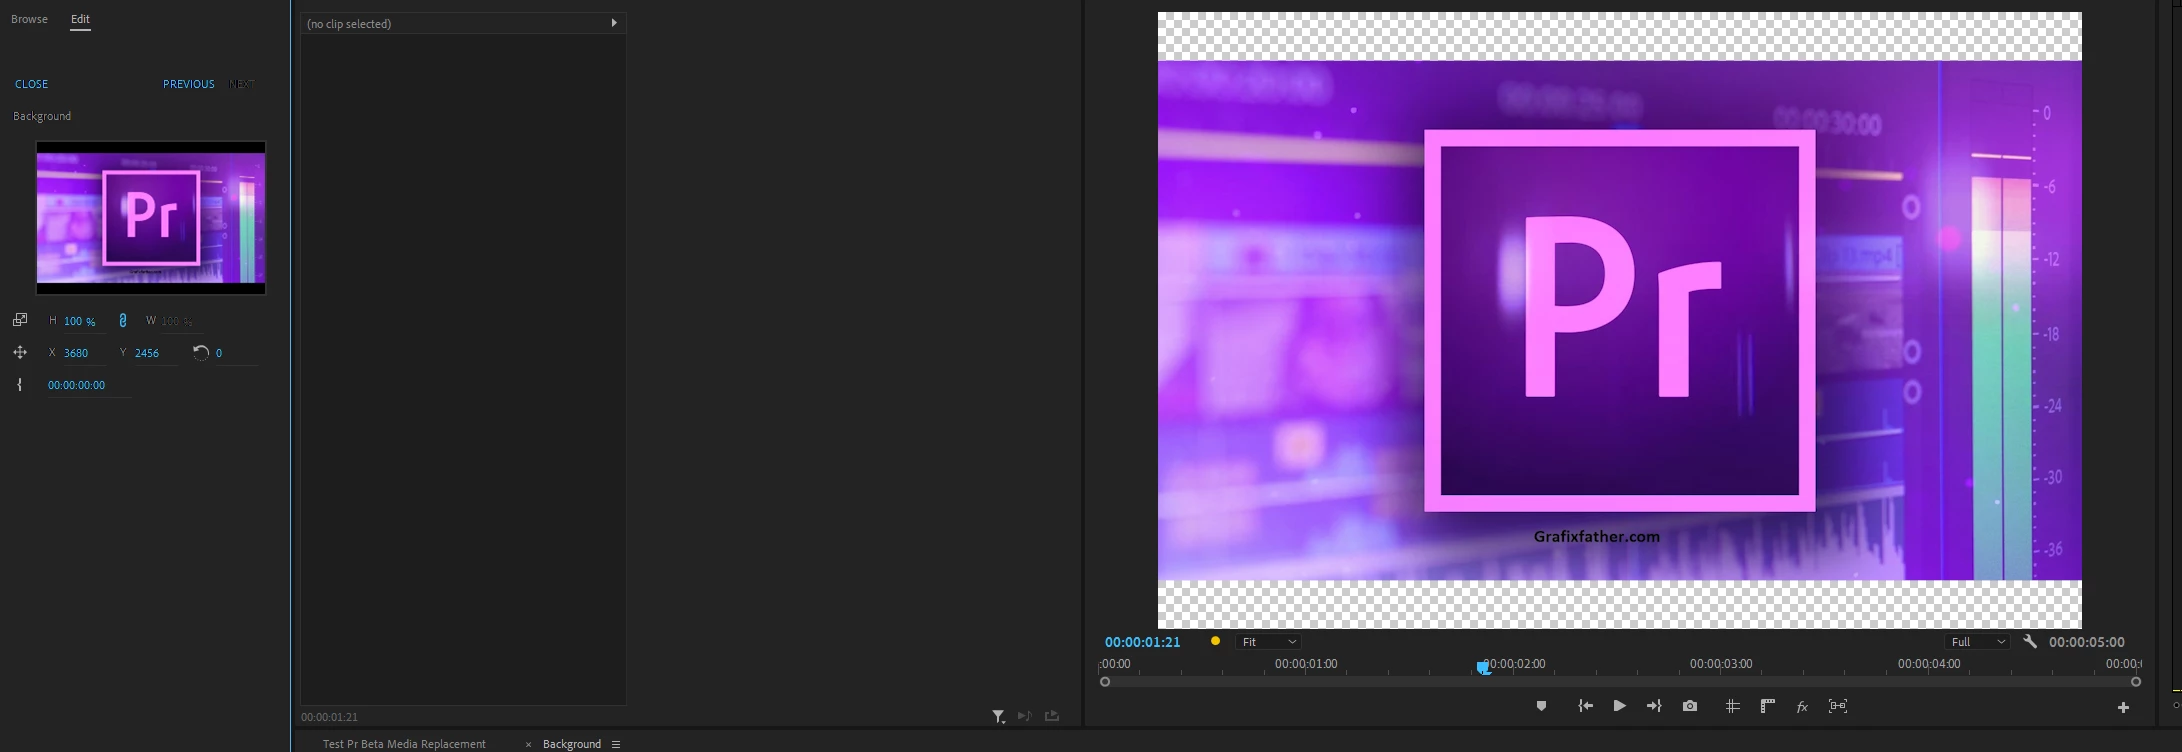Switch to Test Pr Beta Media Replacement tab
This screenshot has height=752, width=2182.
[404, 744]
